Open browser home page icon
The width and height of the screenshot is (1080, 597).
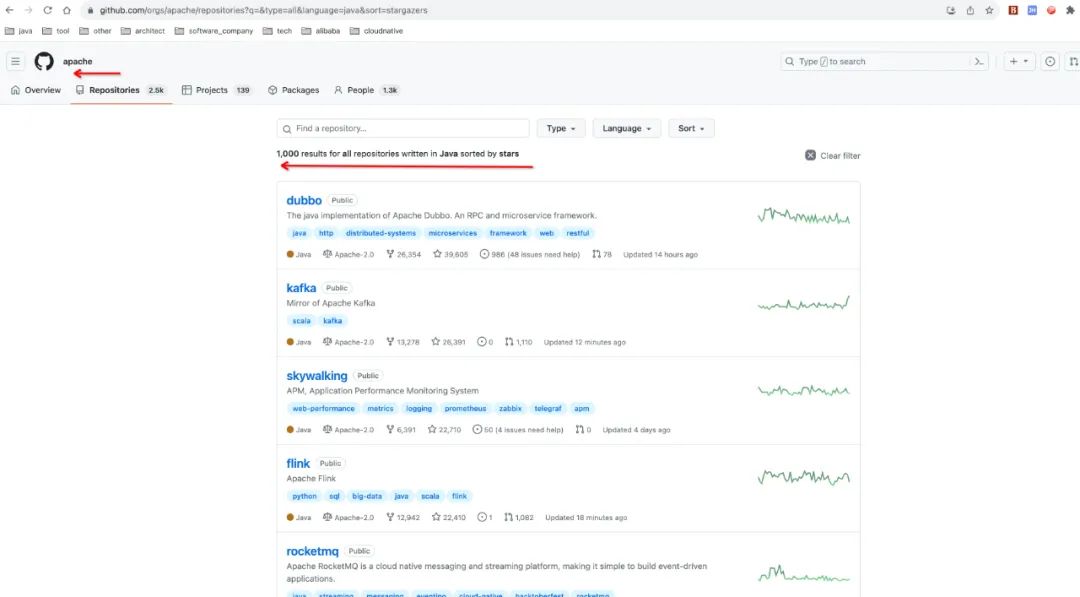click(67, 10)
